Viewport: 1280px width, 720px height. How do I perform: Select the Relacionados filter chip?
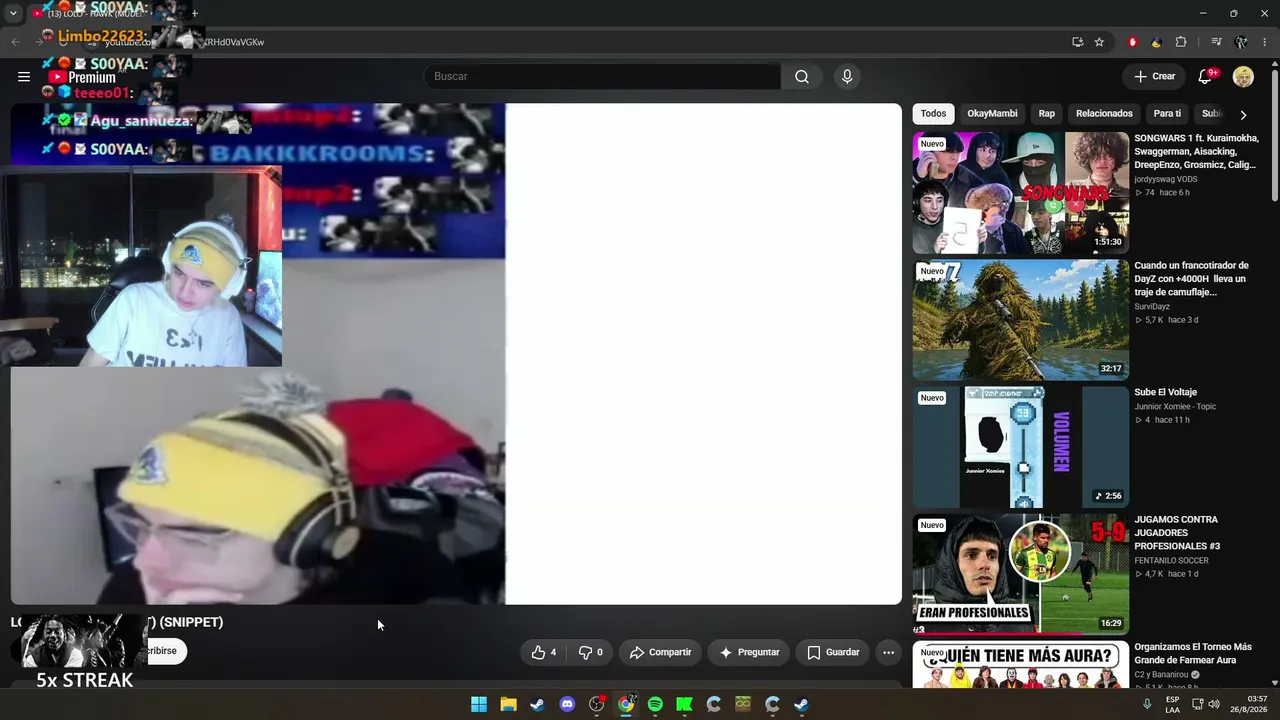(x=1104, y=114)
